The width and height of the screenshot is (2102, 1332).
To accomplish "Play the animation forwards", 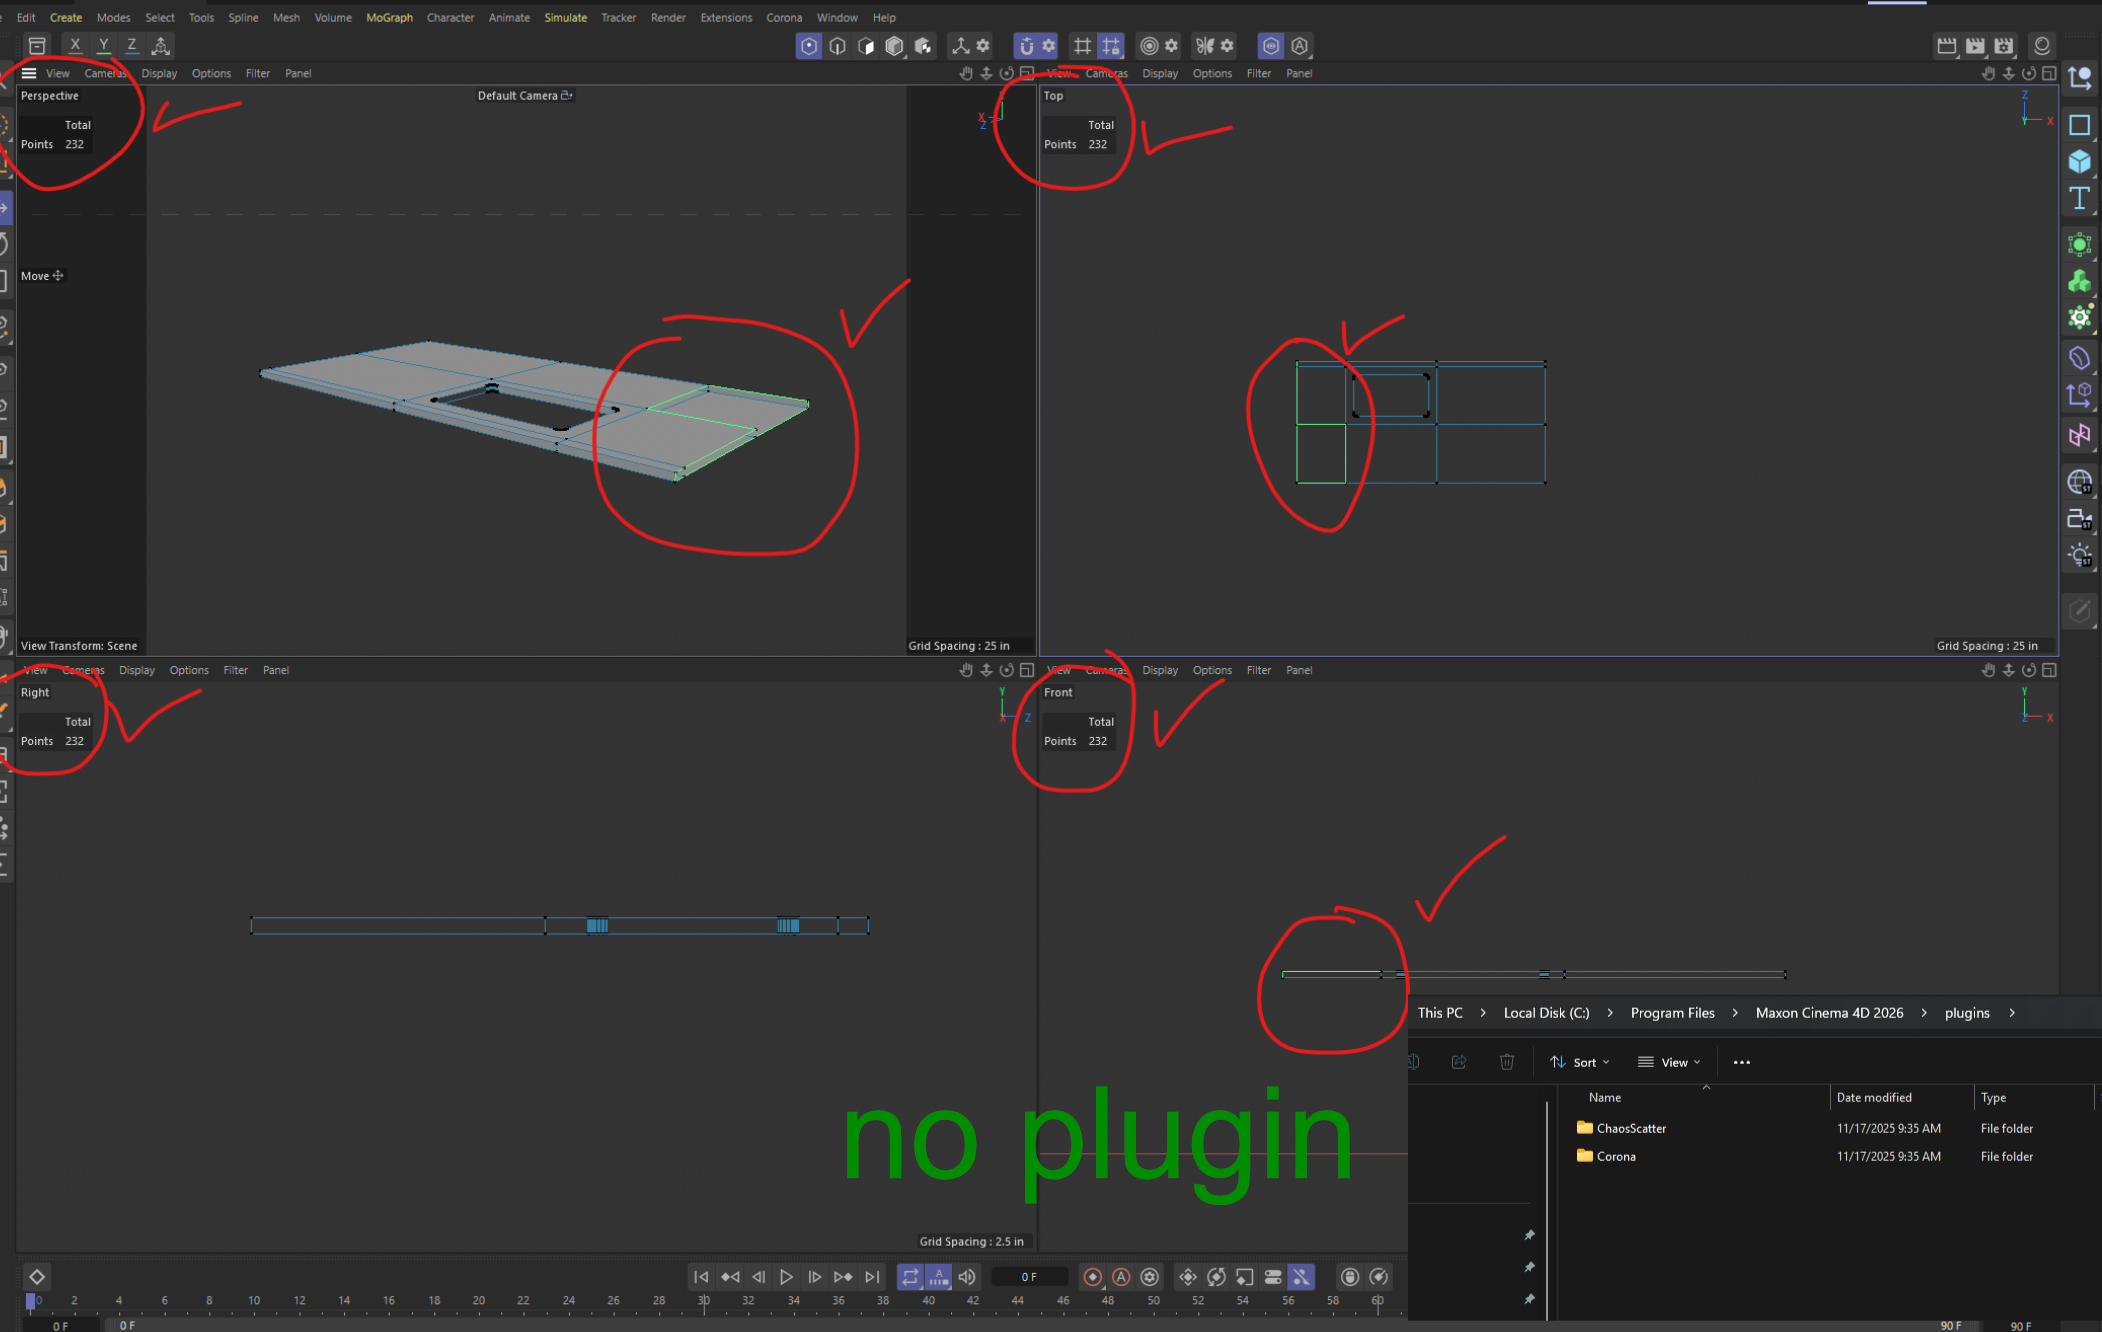I will click(786, 1277).
